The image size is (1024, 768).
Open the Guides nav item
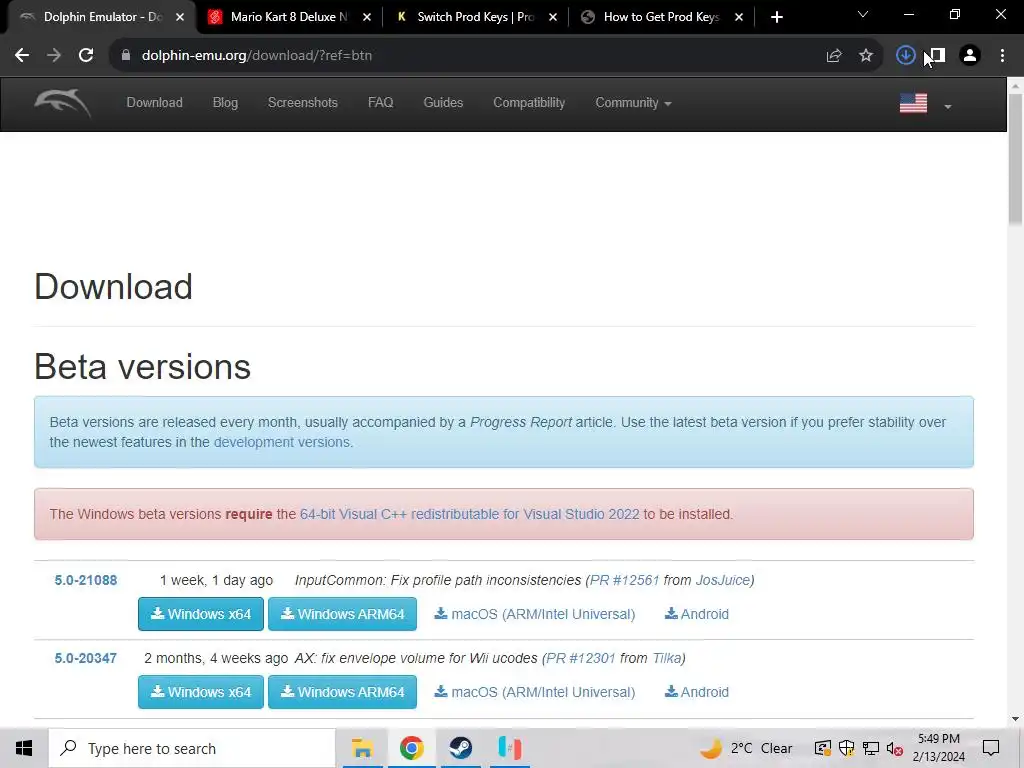[443, 103]
